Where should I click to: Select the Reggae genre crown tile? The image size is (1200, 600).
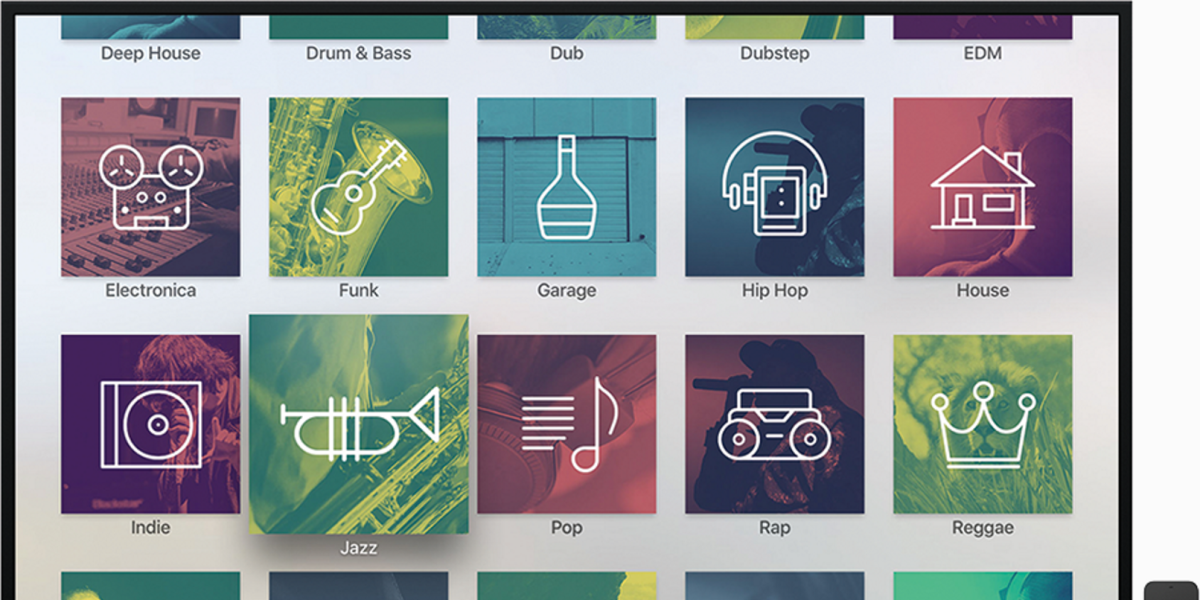tap(983, 424)
